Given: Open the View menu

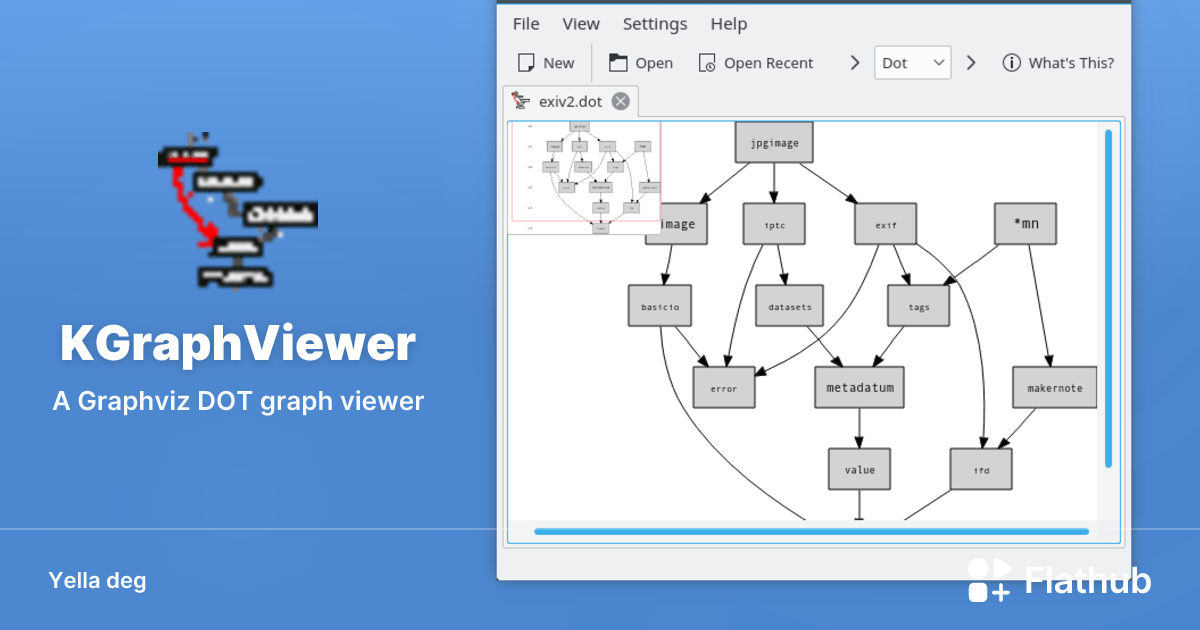Looking at the screenshot, I should coord(580,23).
